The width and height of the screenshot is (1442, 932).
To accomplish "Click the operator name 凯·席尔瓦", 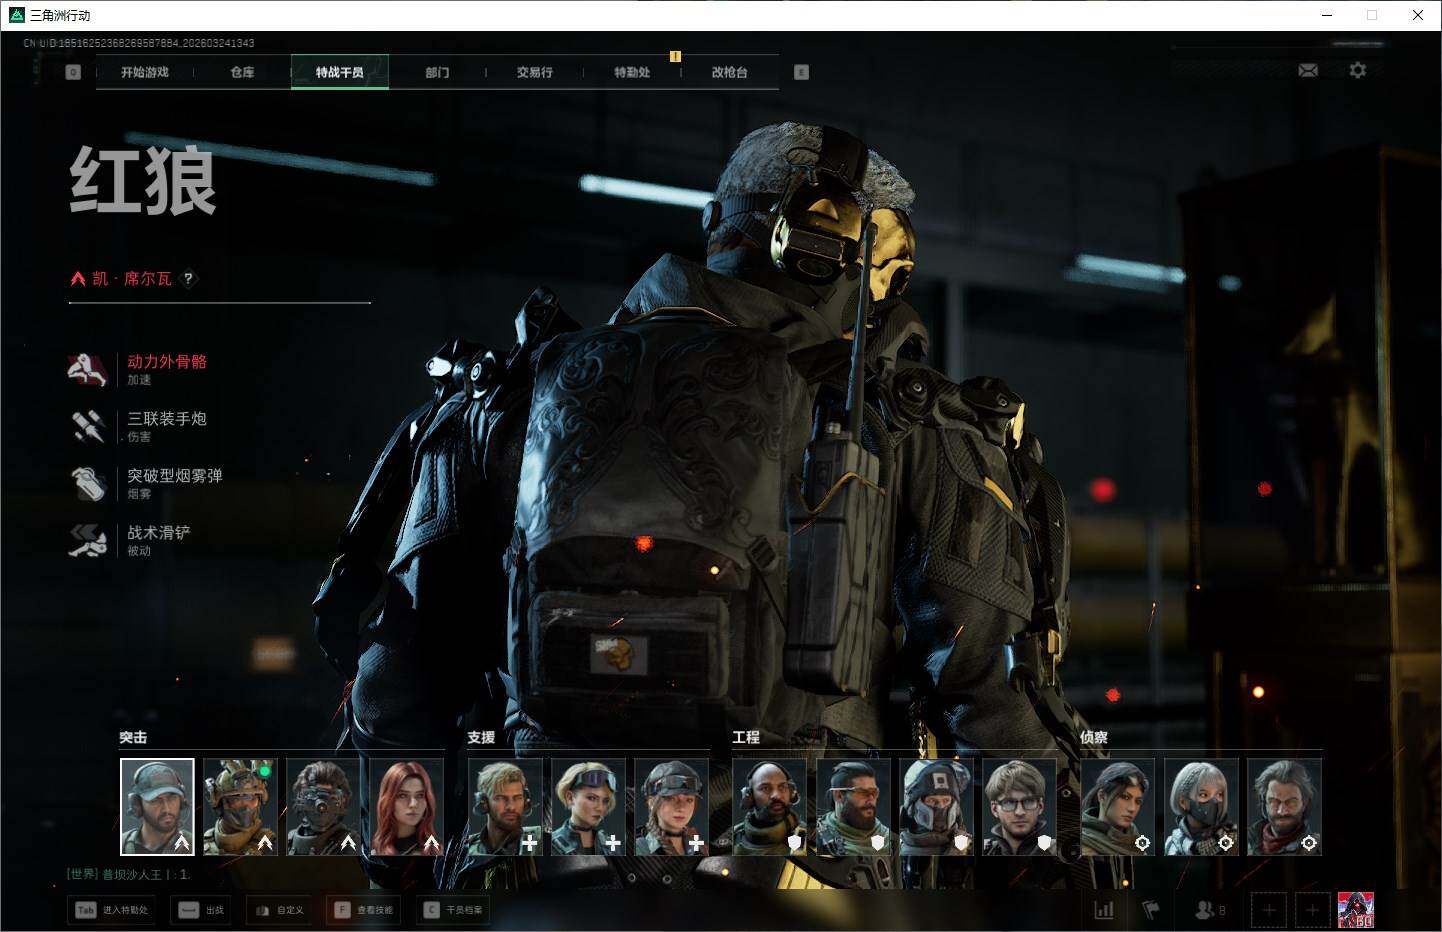I will [x=132, y=279].
